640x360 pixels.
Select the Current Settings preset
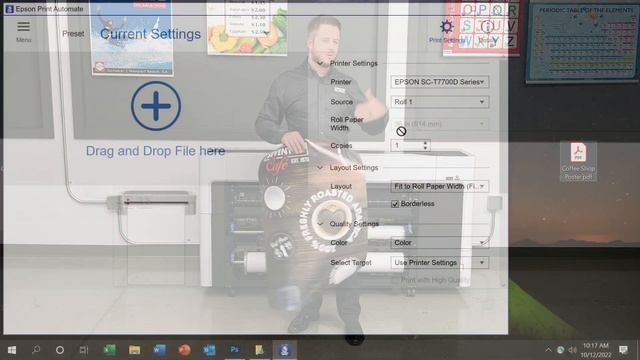point(150,34)
